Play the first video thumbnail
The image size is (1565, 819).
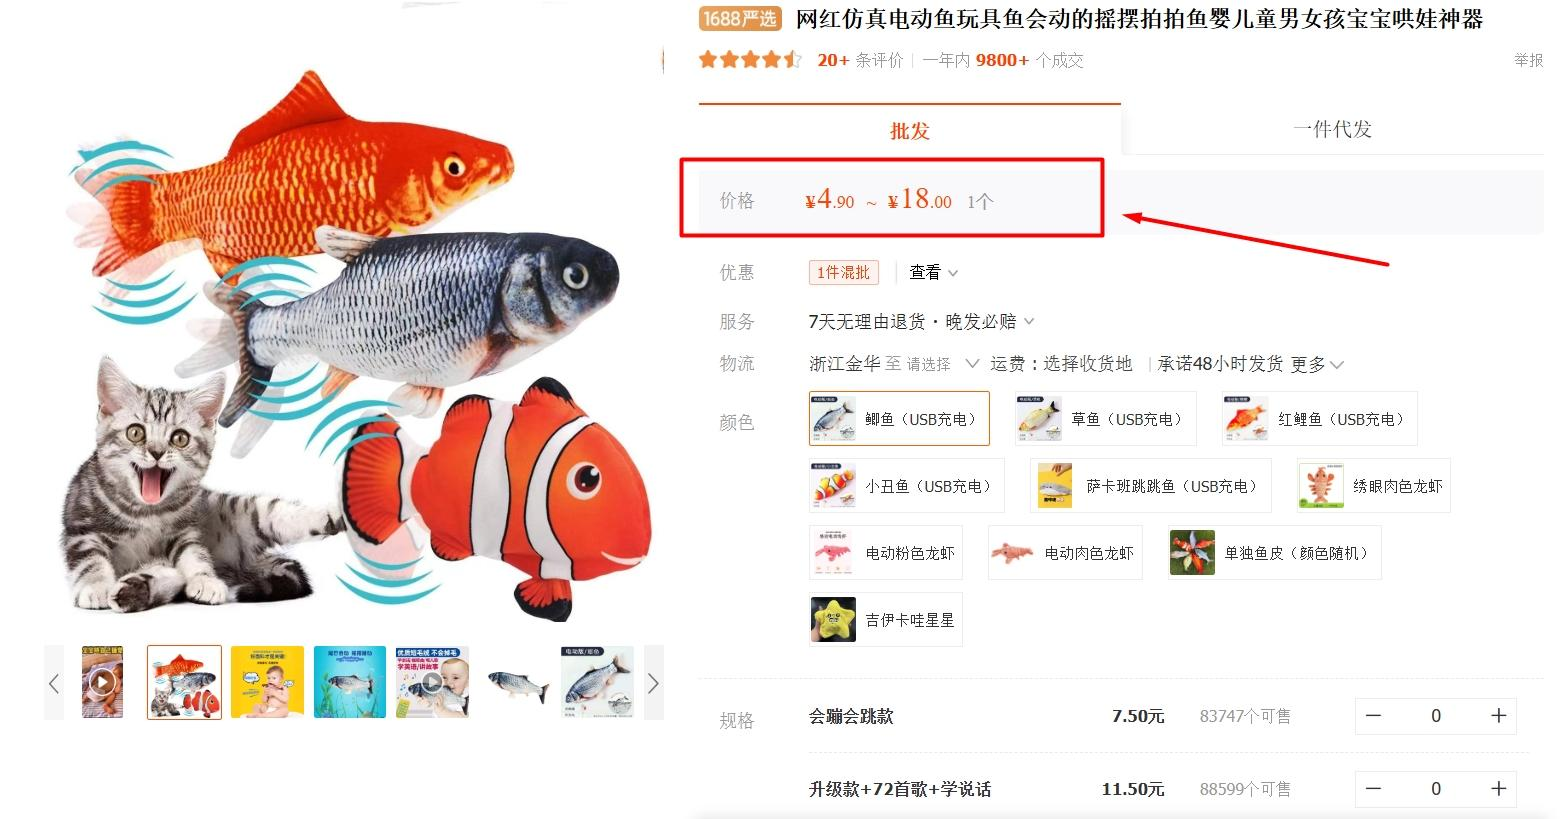tap(102, 683)
